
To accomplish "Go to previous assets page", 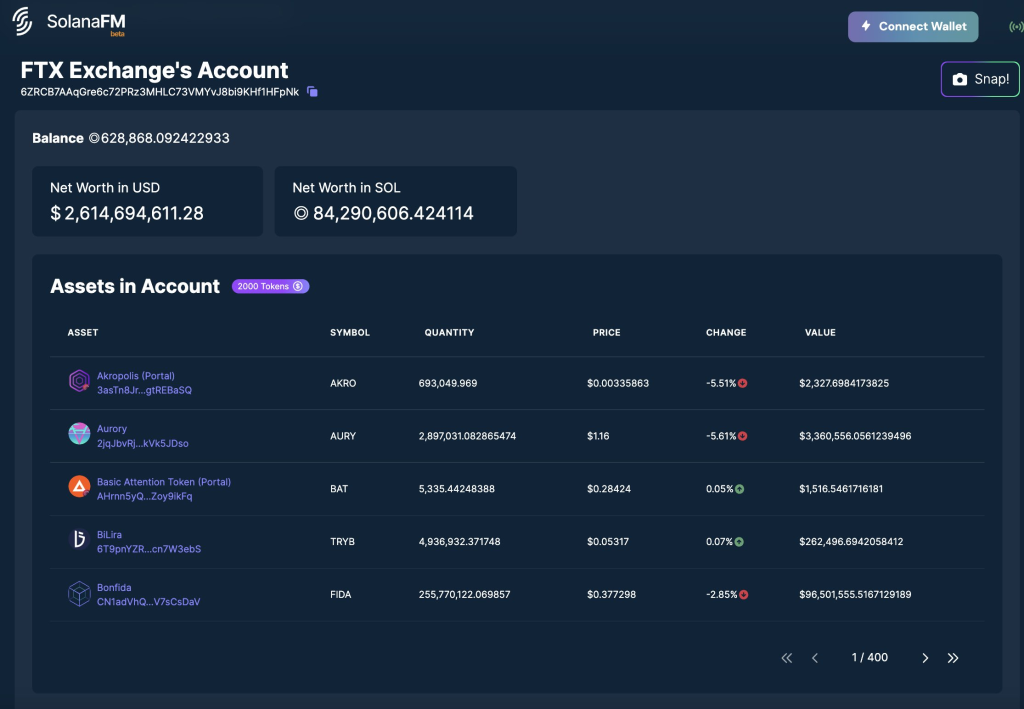I will [x=814, y=658].
